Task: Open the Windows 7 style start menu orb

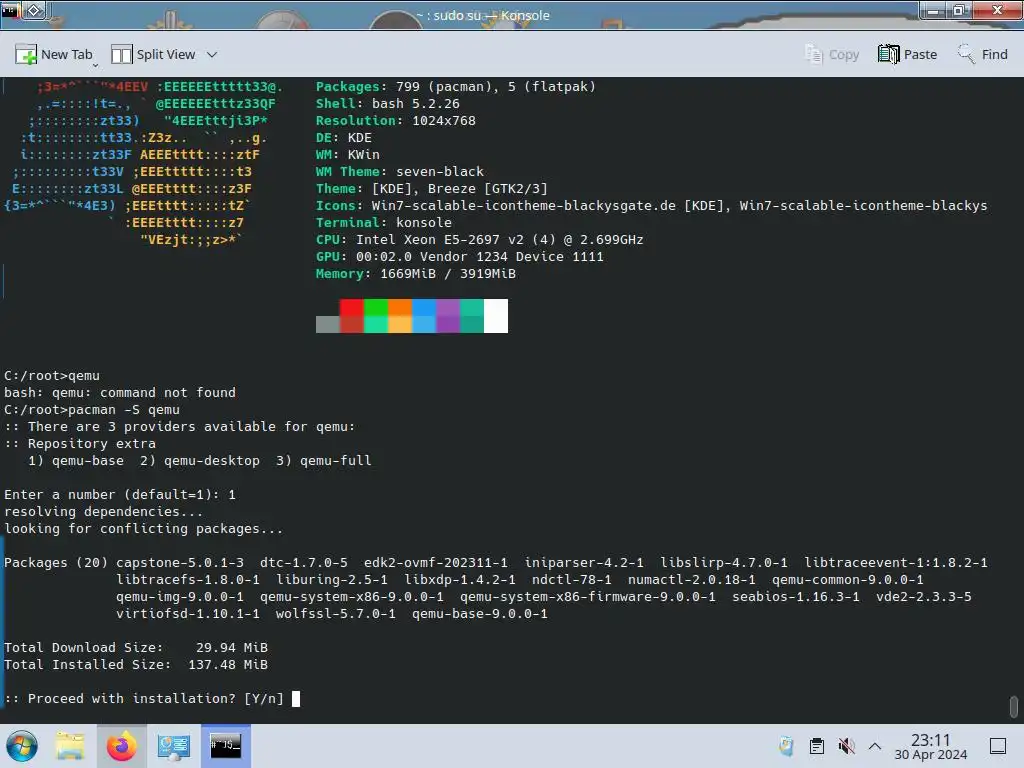Action: point(22,746)
